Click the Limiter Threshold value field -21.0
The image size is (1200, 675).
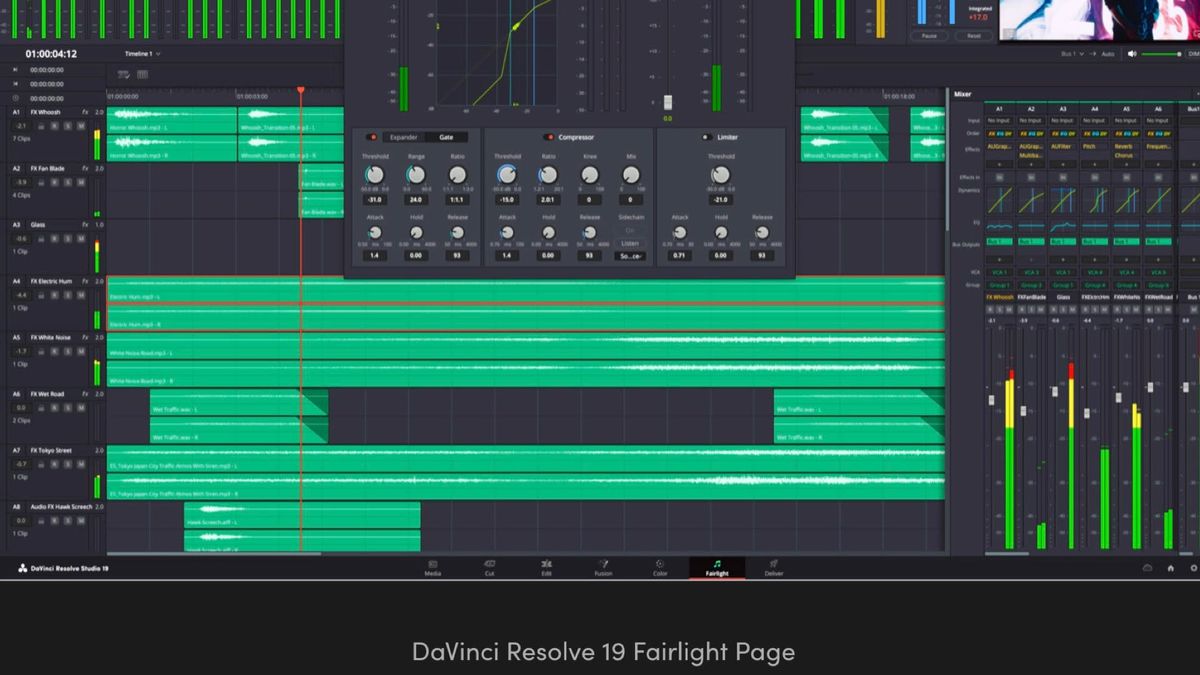(720, 200)
